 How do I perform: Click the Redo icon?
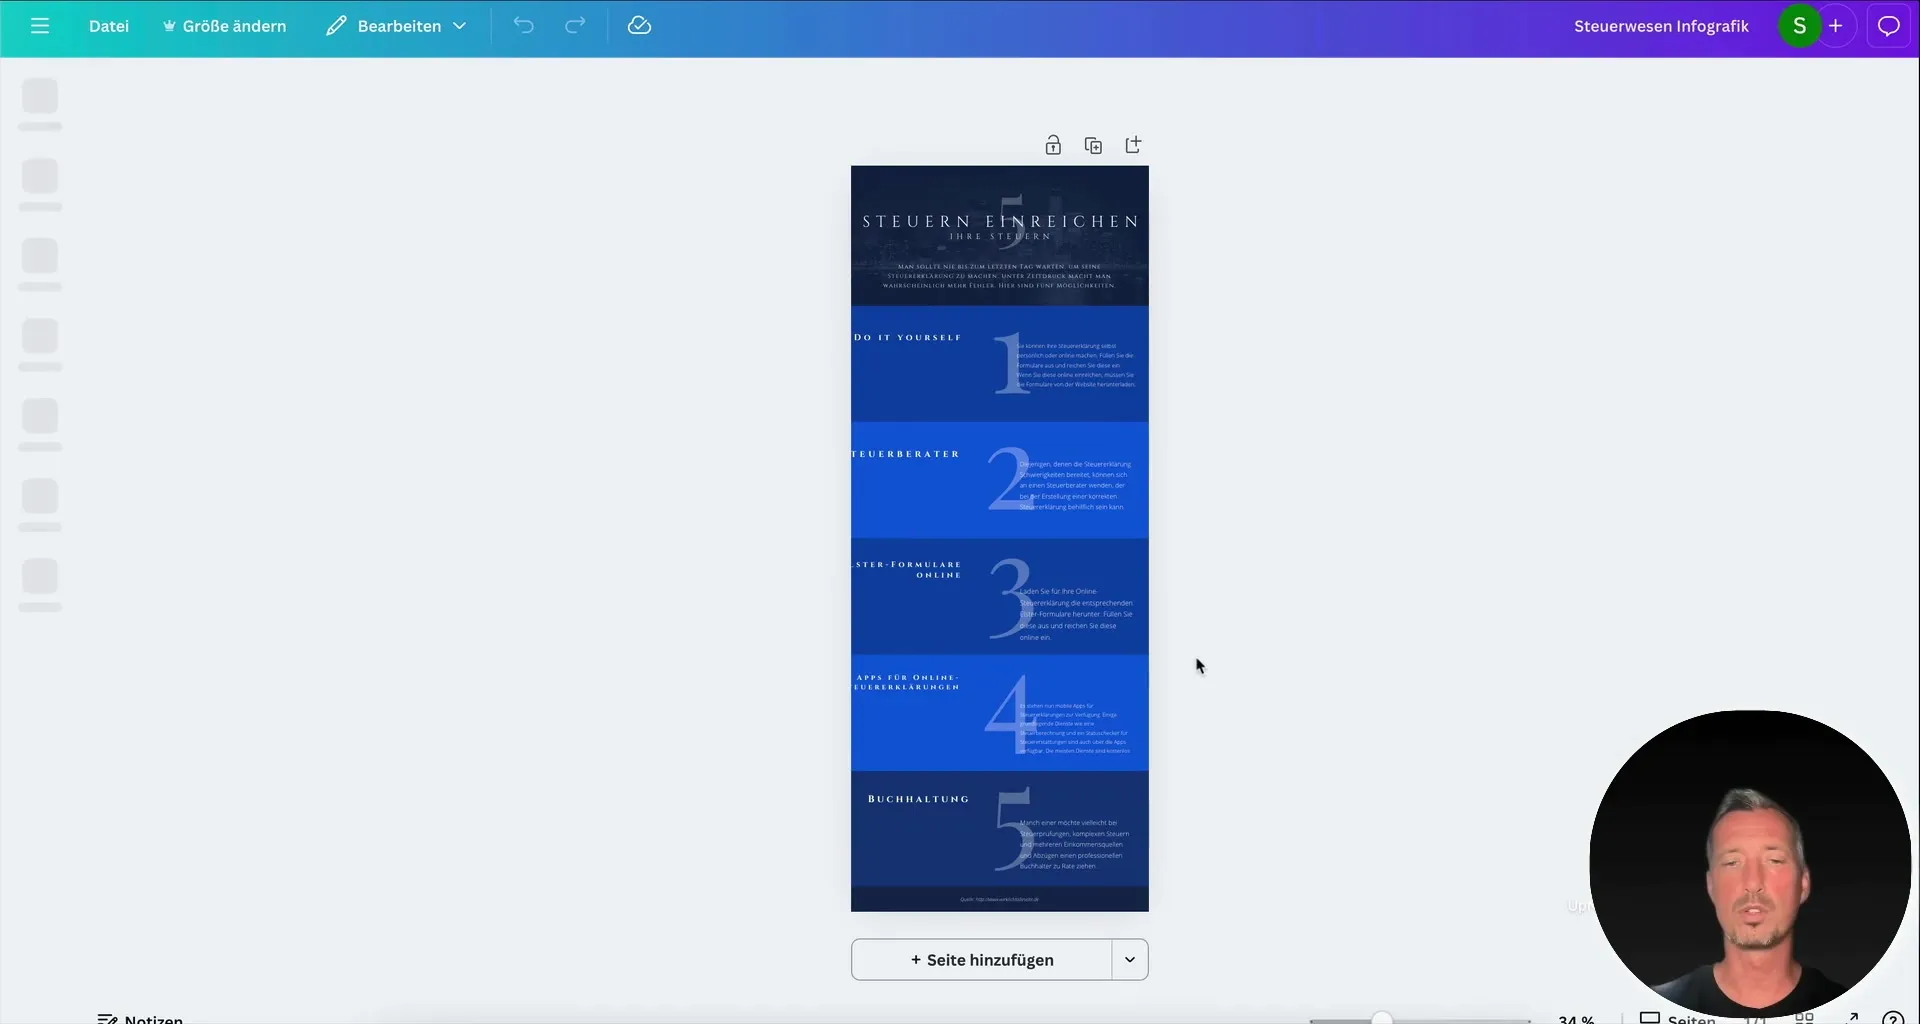(574, 26)
